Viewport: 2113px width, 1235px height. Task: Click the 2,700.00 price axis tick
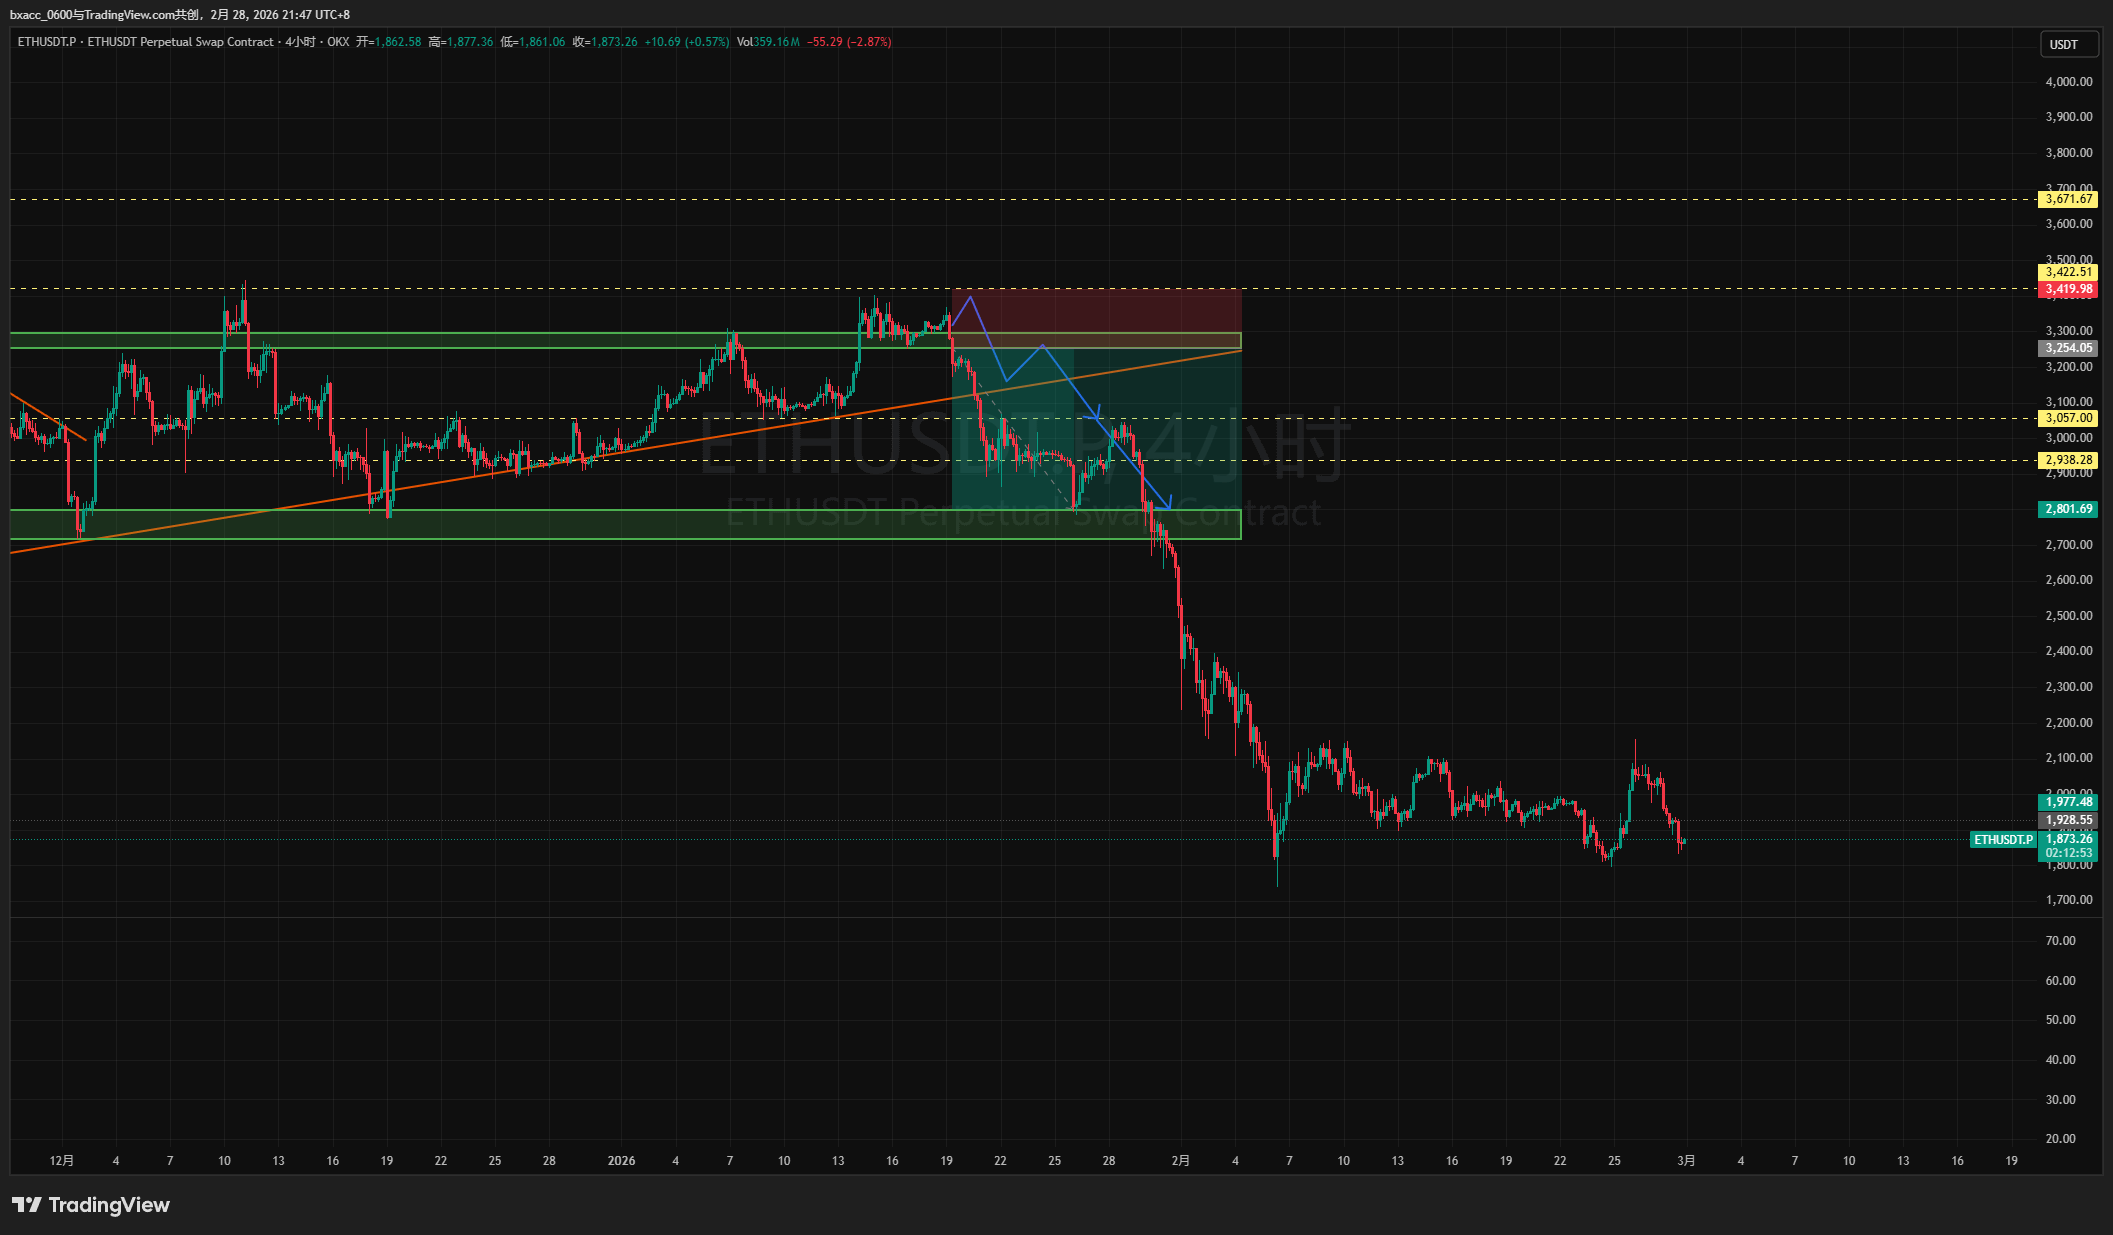point(2068,545)
